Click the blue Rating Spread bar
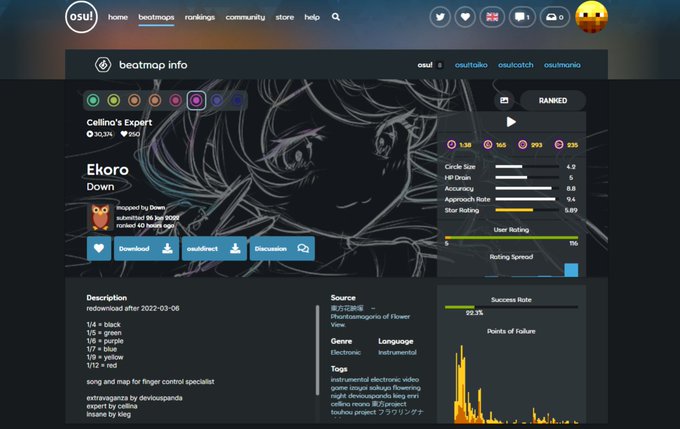 click(x=571, y=270)
